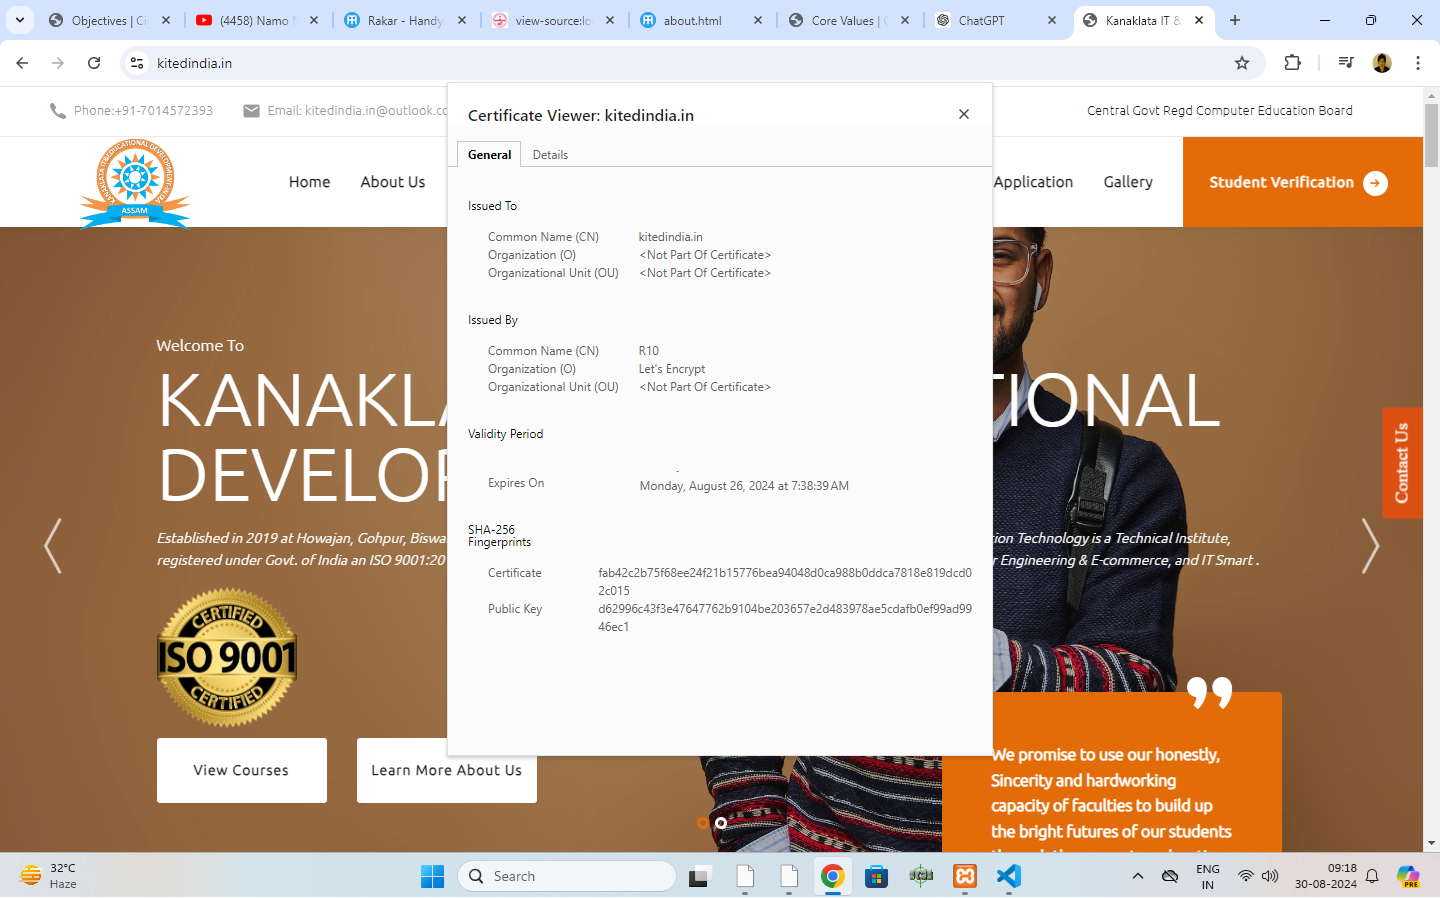The image size is (1440, 898).
Task: Go to next slide with right arrow
Action: [x=1370, y=546]
